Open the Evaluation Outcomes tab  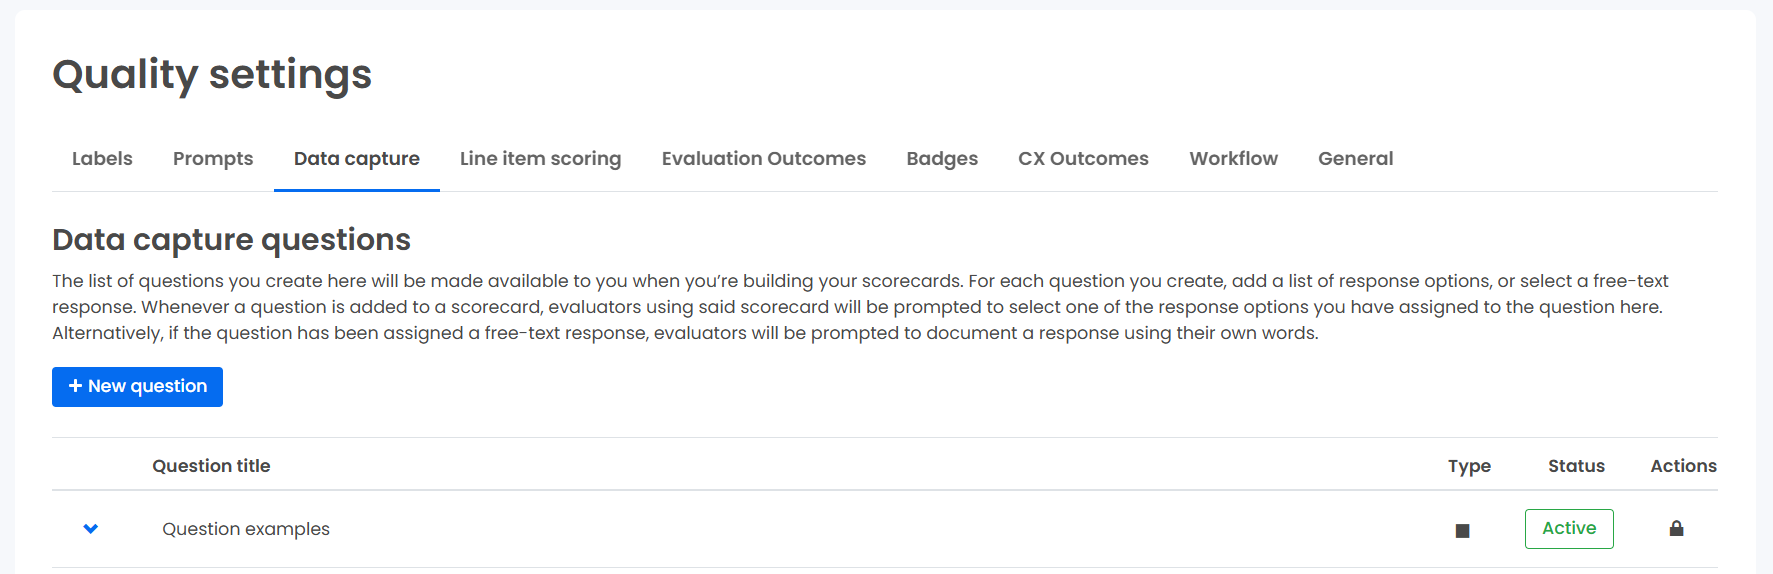point(764,159)
